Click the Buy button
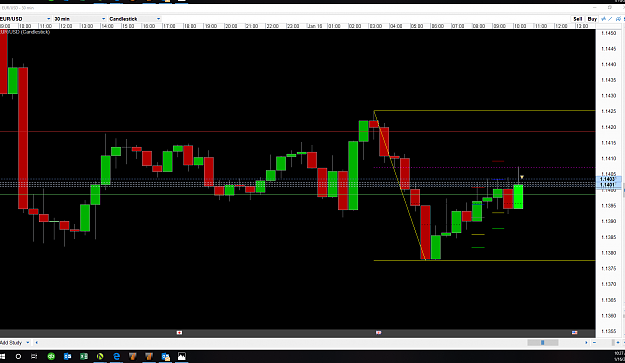This screenshot has height=363, width=625. point(592,19)
